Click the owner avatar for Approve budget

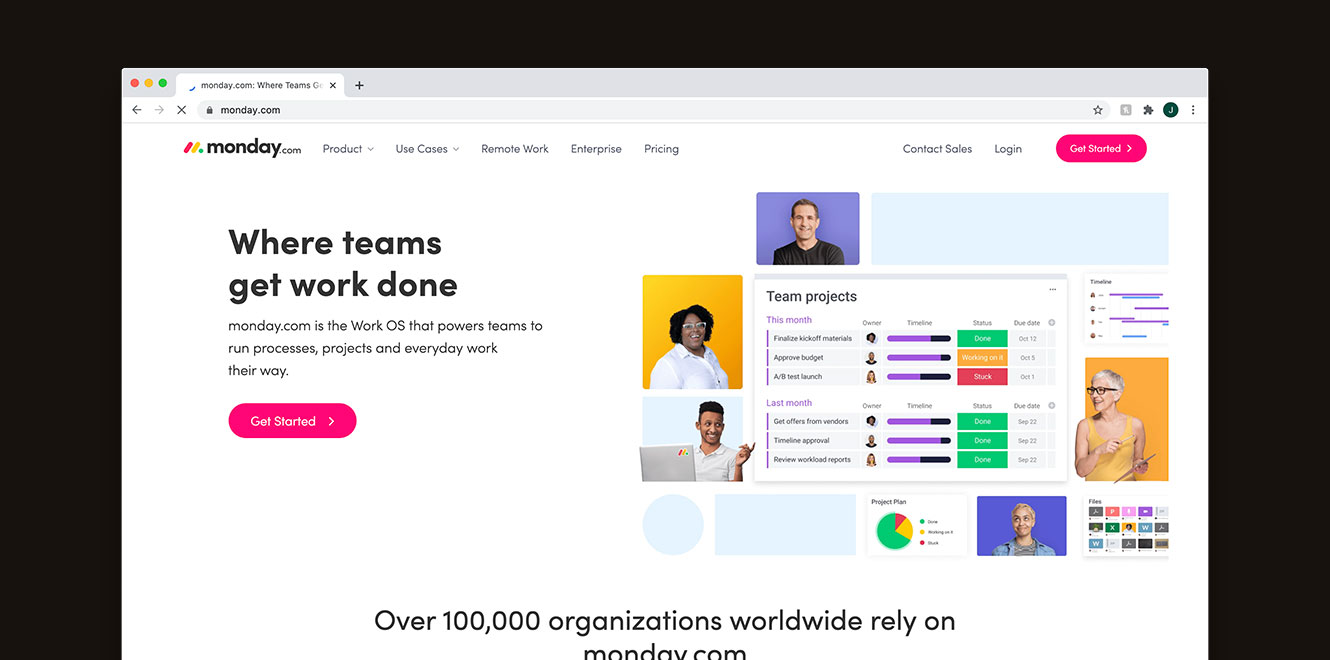[871, 358]
